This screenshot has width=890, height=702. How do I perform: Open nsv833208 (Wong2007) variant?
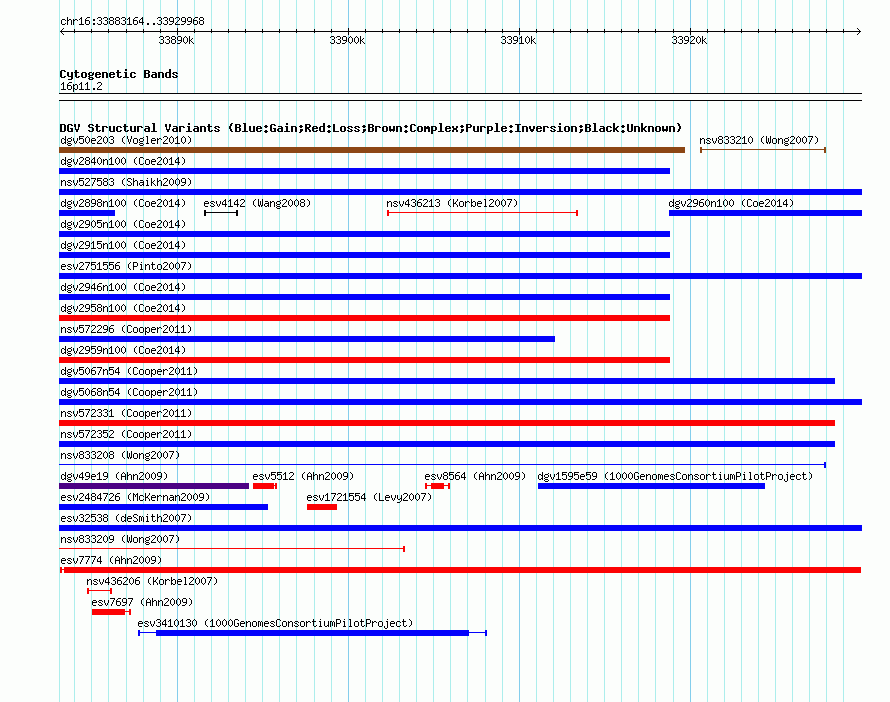[x=442, y=465]
